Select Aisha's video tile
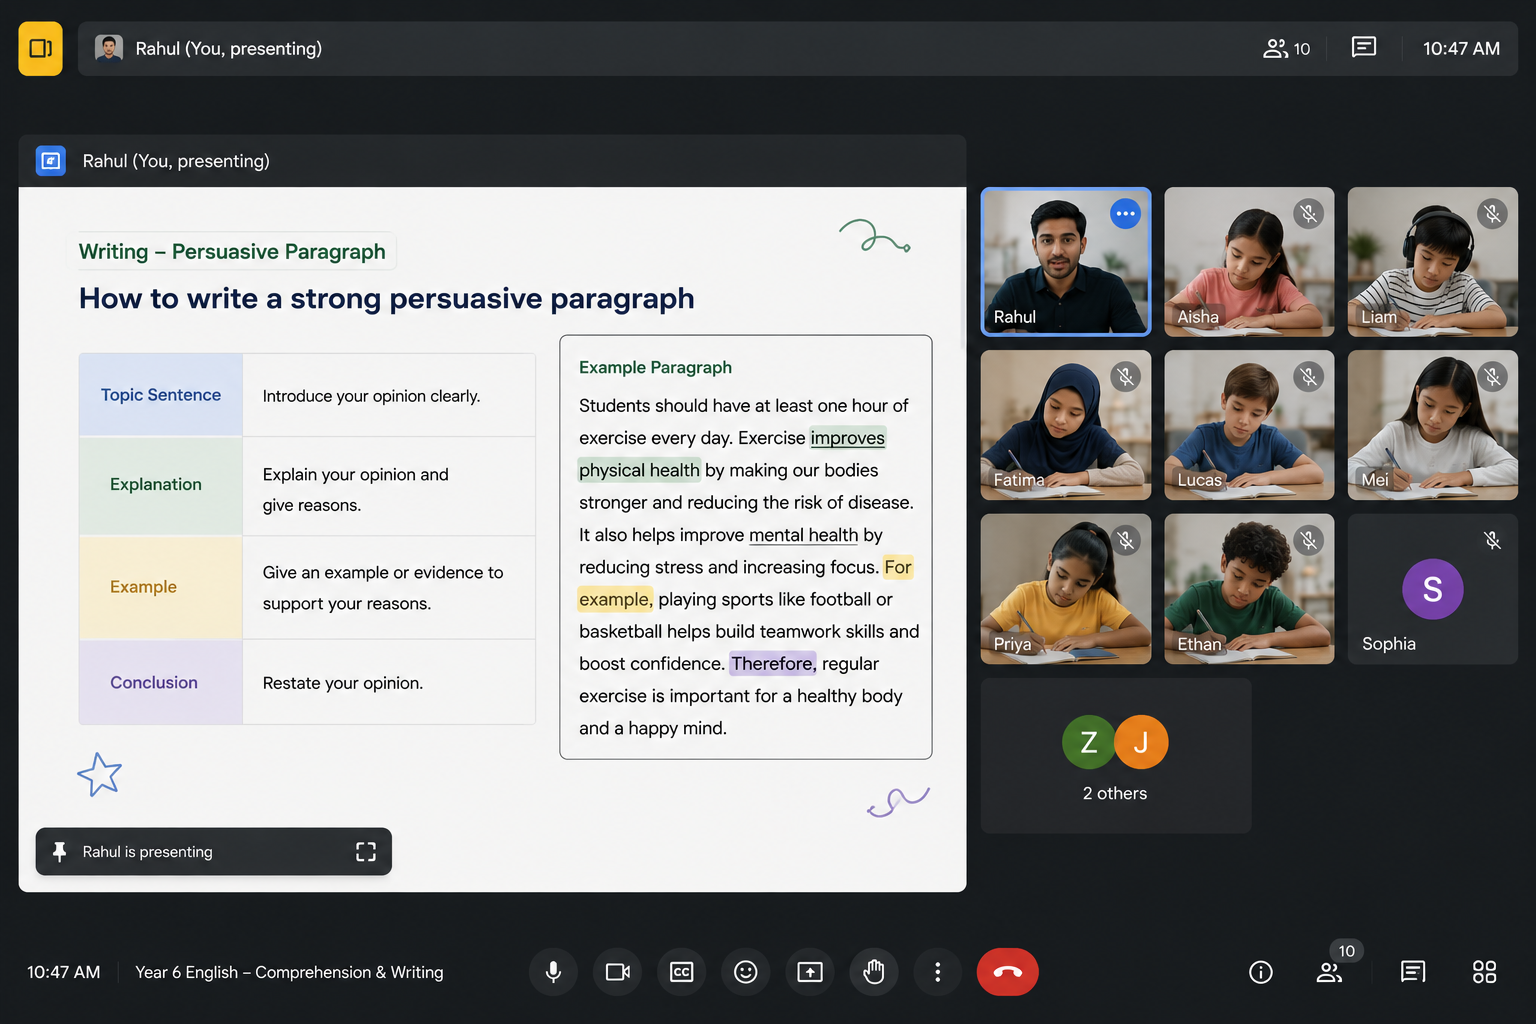The height and width of the screenshot is (1024, 1536). (x=1249, y=262)
